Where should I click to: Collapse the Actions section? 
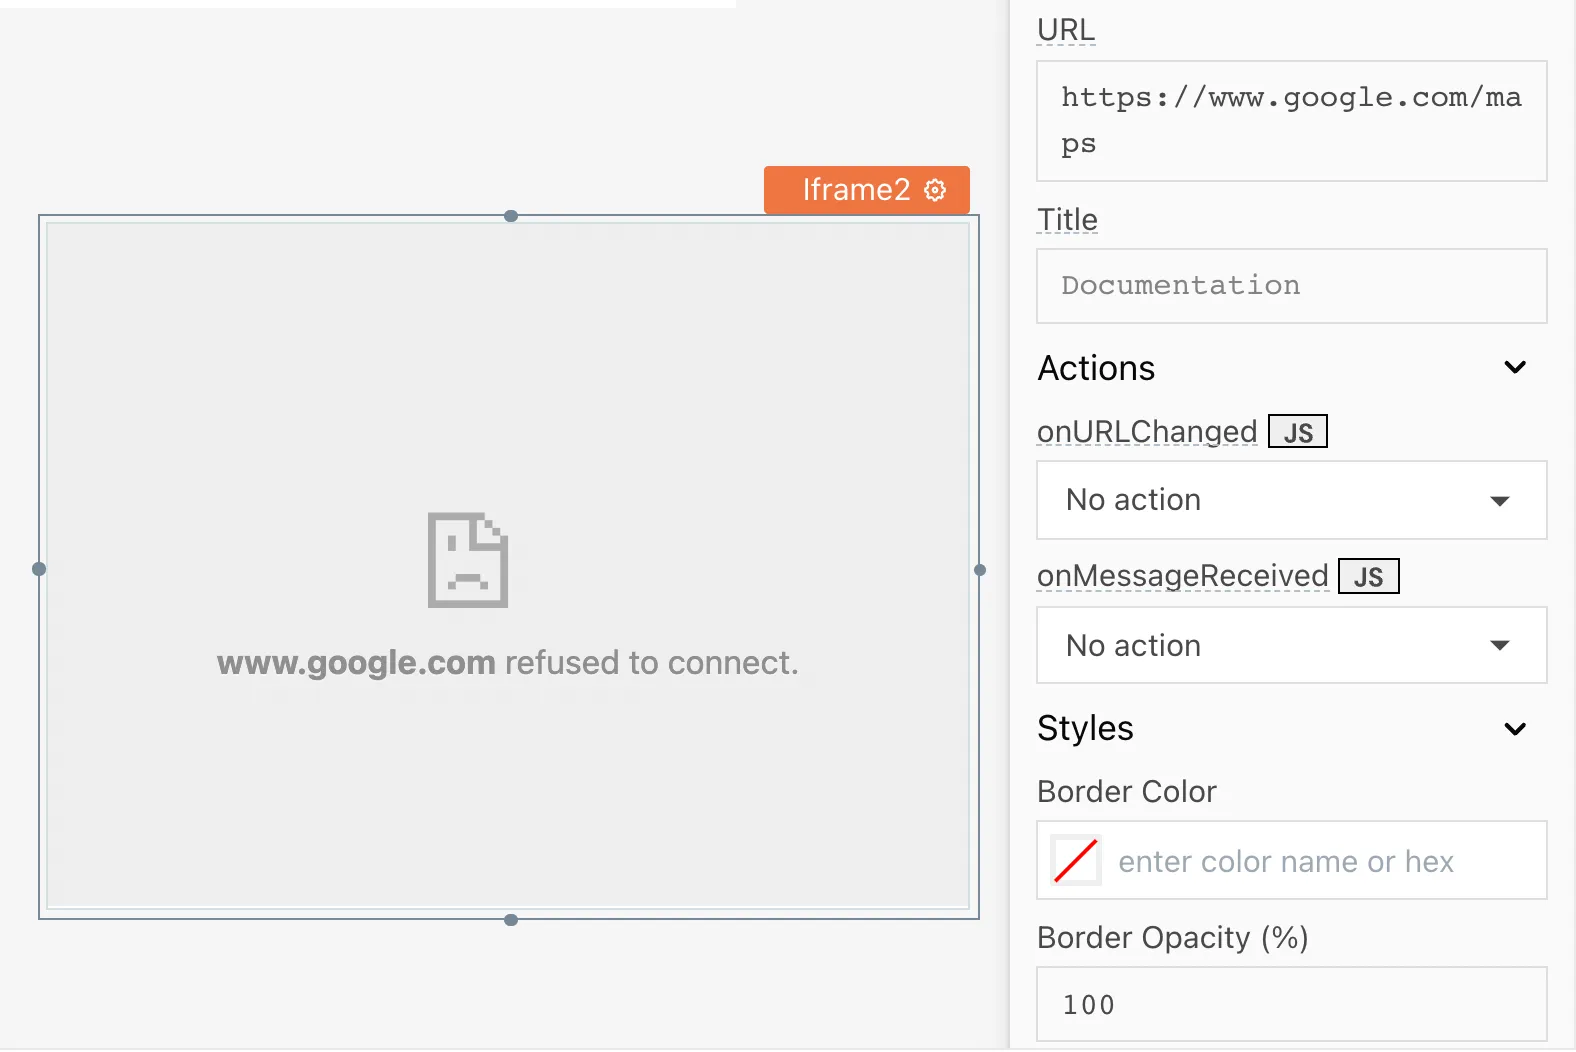1515,368
